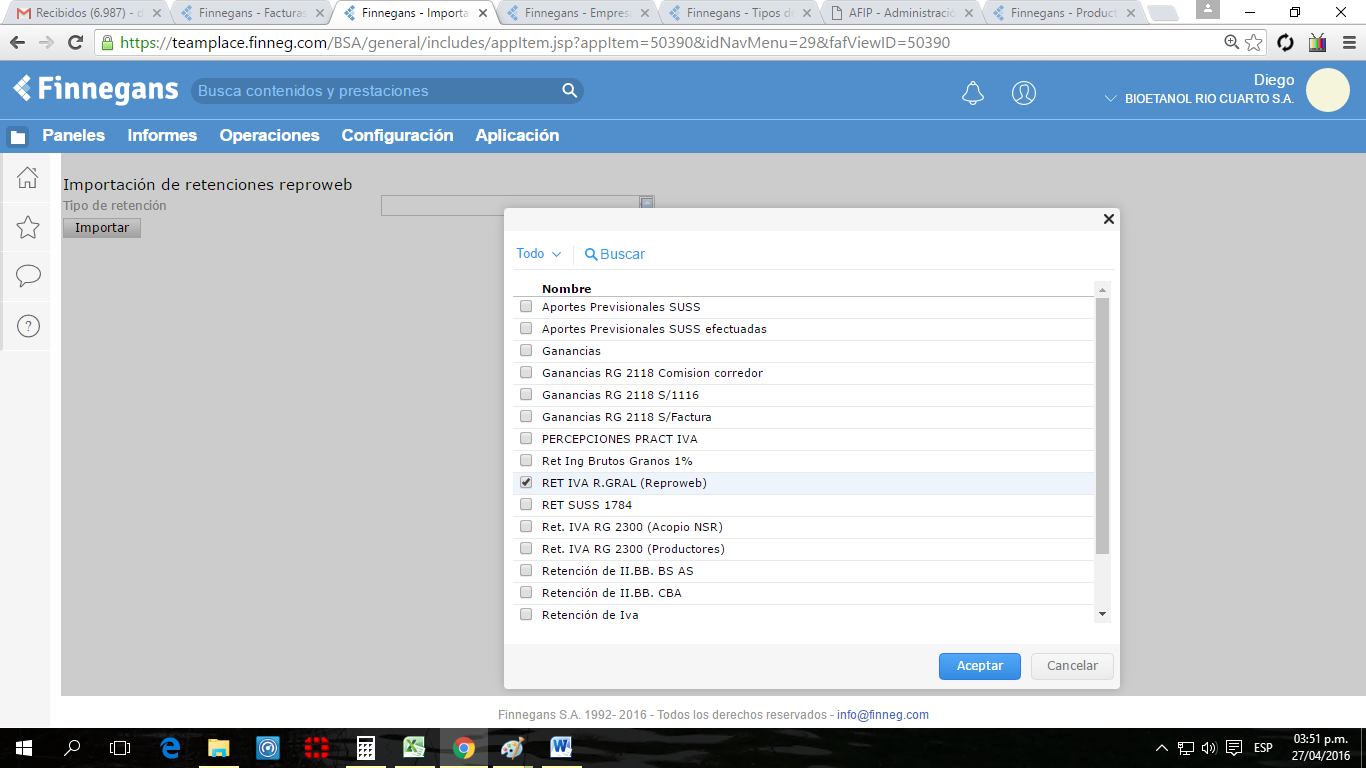1366x768 pixels.
Task: Go to Home in the left sidebar
Action: [28, 178]
